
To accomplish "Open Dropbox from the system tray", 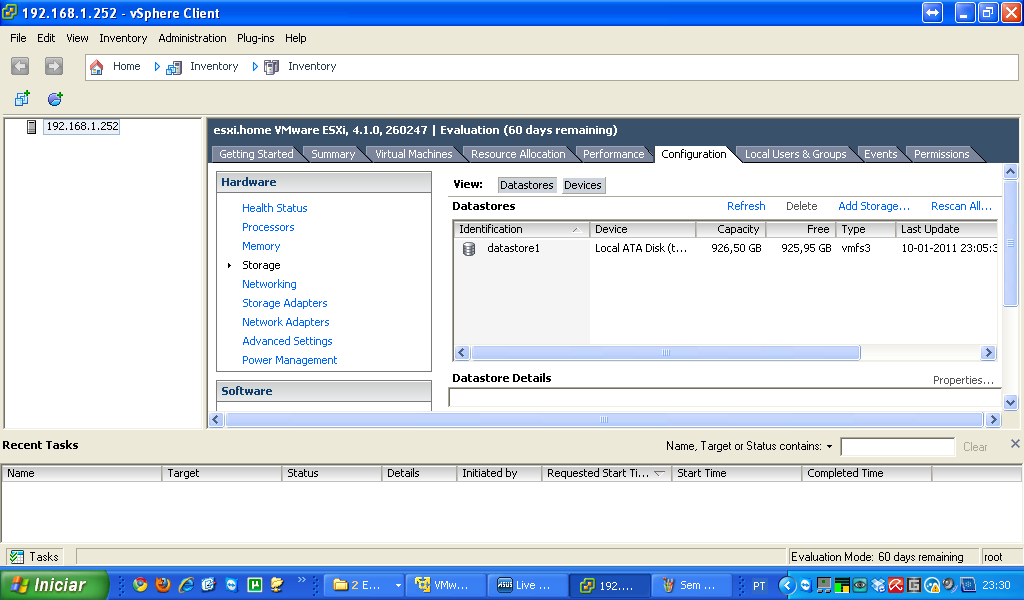I will (x=876, y=585).
